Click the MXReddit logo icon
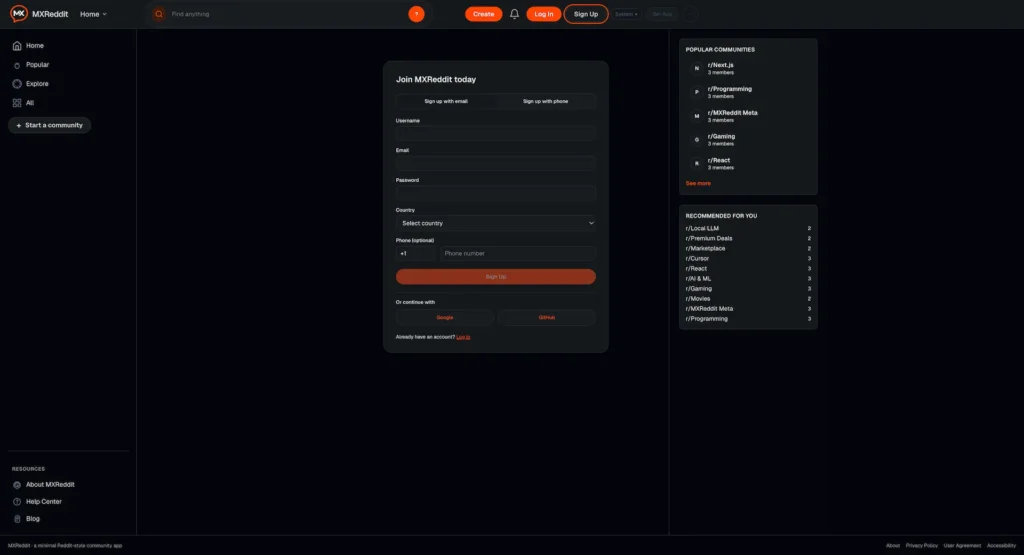This screenshot has width=1024, height=555. pyautogui.click(x=19, y=14)
